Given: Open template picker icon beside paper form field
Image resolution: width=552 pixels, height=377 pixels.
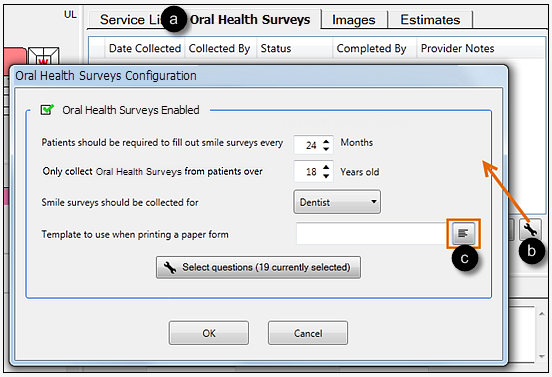Looking at the screenshot, I should click(x=463, y=233).
